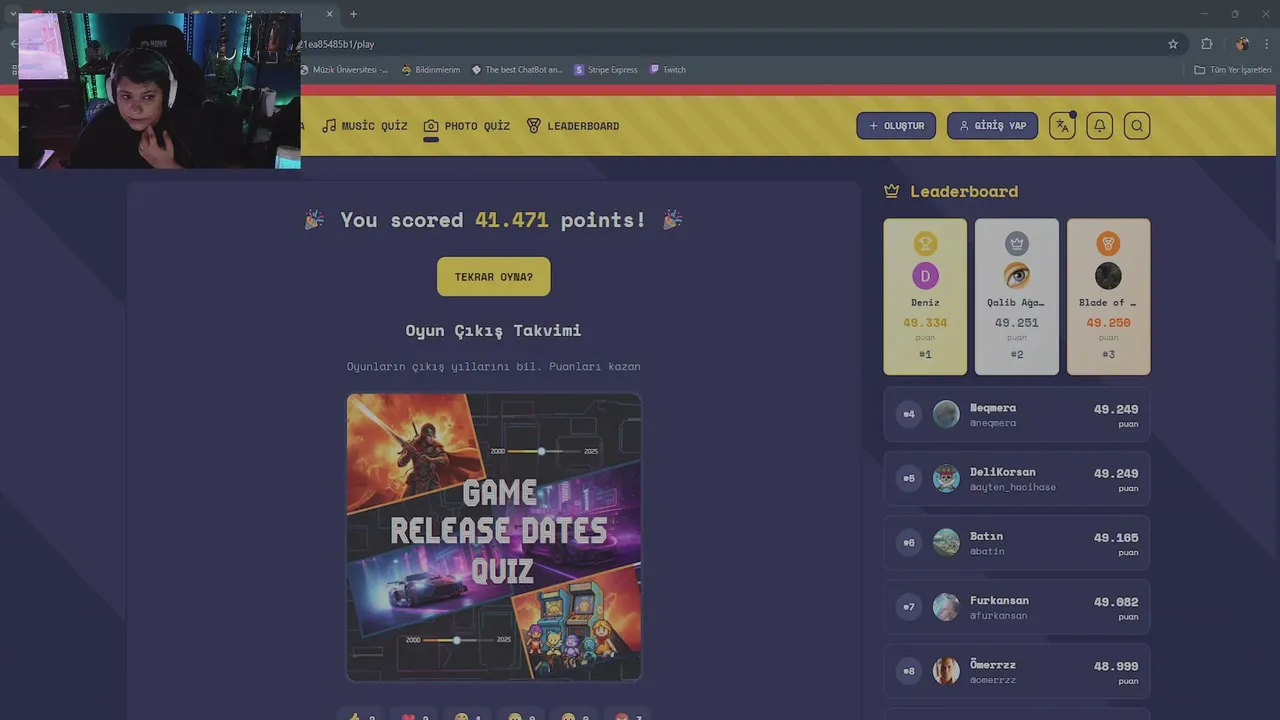Click the Oluştur create button
Viewport: 1280px width, 720px height.
(896, 126)
